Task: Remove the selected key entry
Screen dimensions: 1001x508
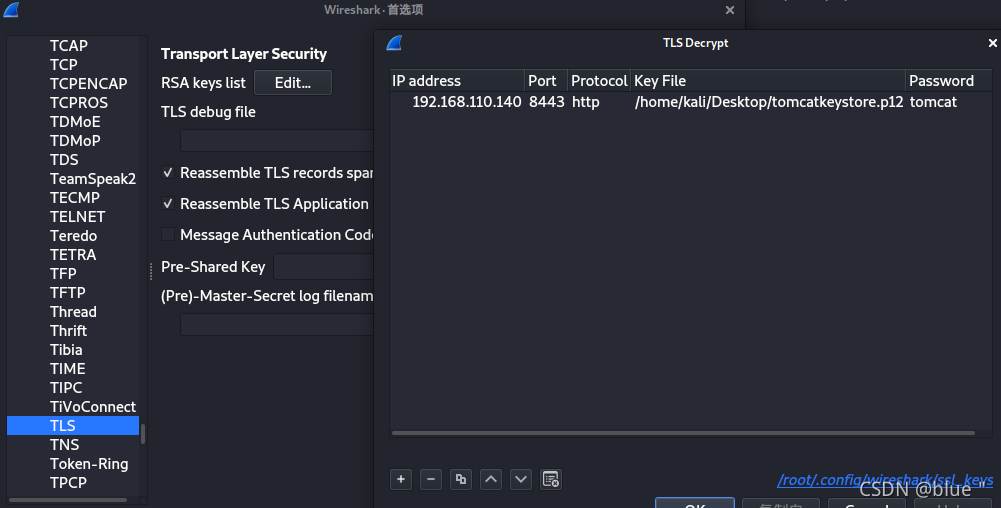Action: click(x=431, y=479)
